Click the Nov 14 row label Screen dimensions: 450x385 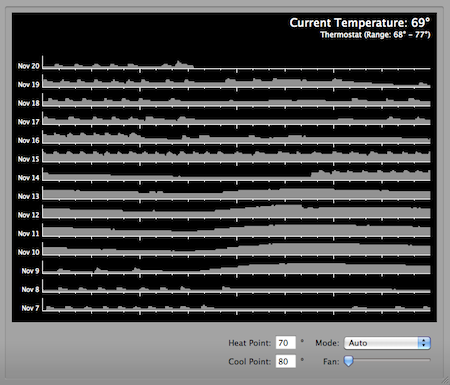pyautogui.click(x=28, y=178)
